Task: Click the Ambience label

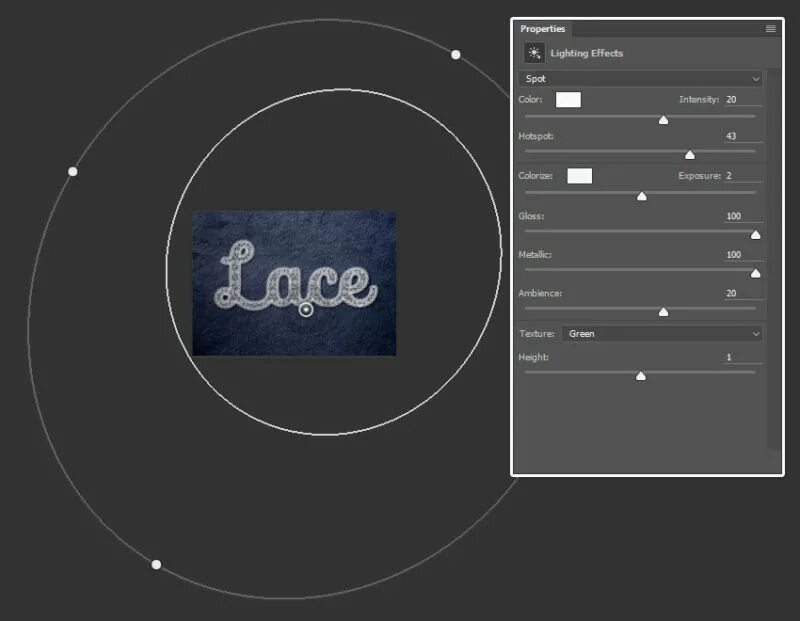Action: click(540, 293)
